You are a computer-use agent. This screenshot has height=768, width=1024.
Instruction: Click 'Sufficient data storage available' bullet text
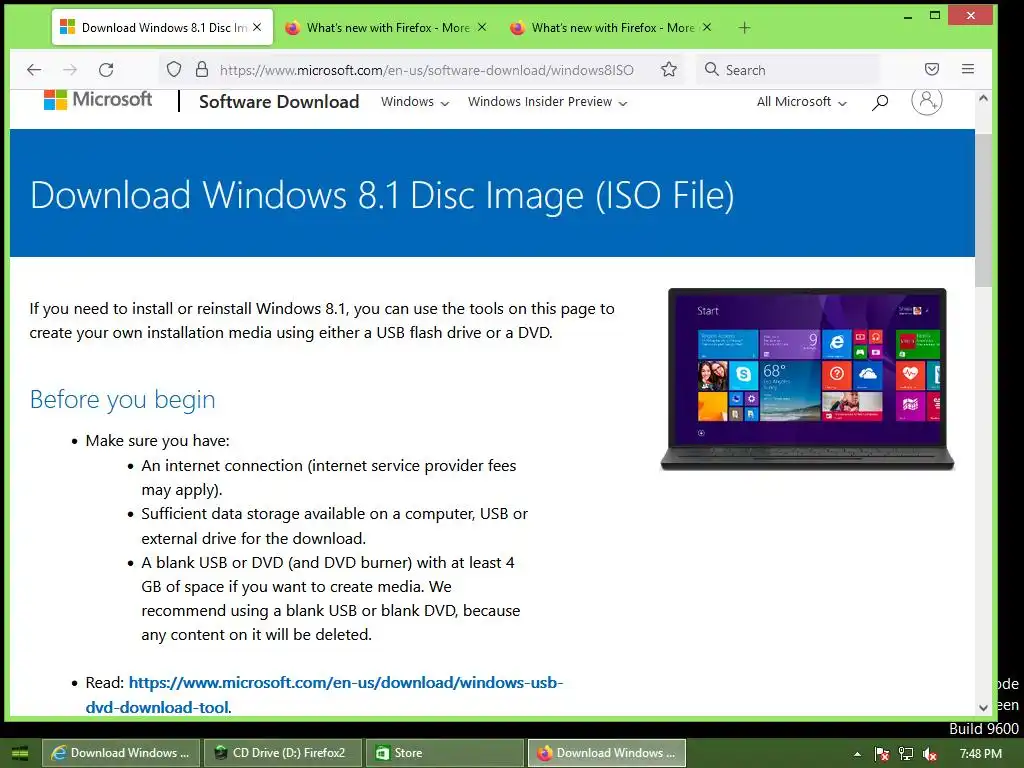pos(334,526)
